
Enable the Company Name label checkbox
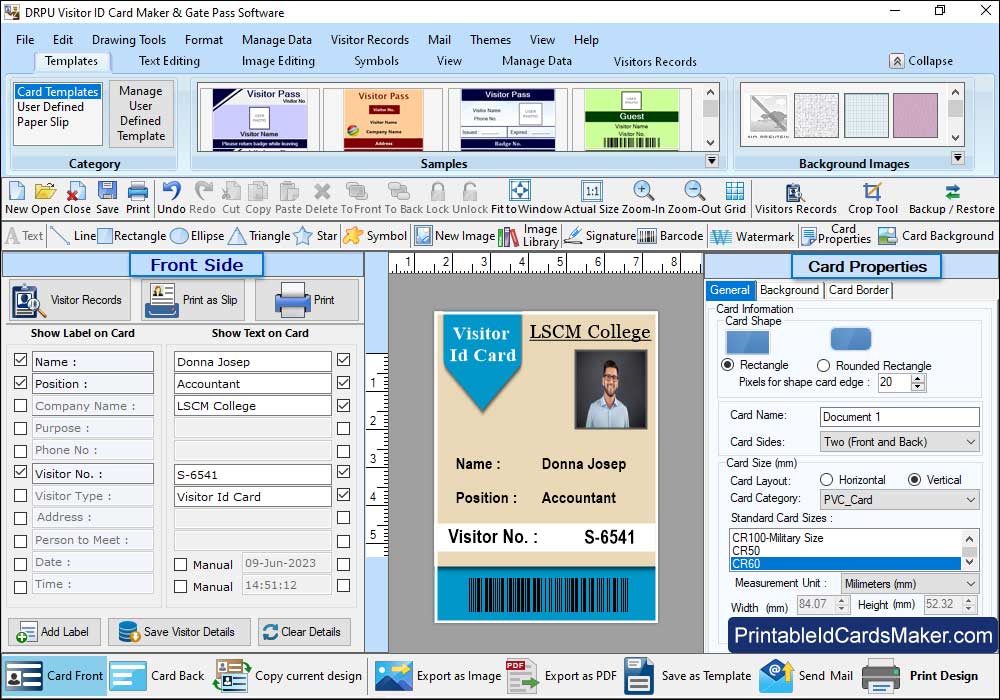click(20, 405)
